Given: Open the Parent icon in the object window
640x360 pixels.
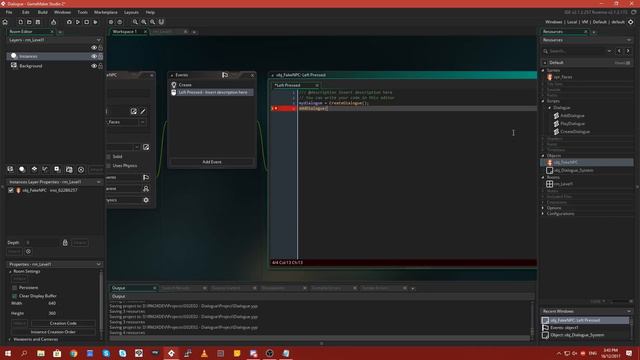Looking at the screenshot, I should pyautogui.click(x=146, y=189).
